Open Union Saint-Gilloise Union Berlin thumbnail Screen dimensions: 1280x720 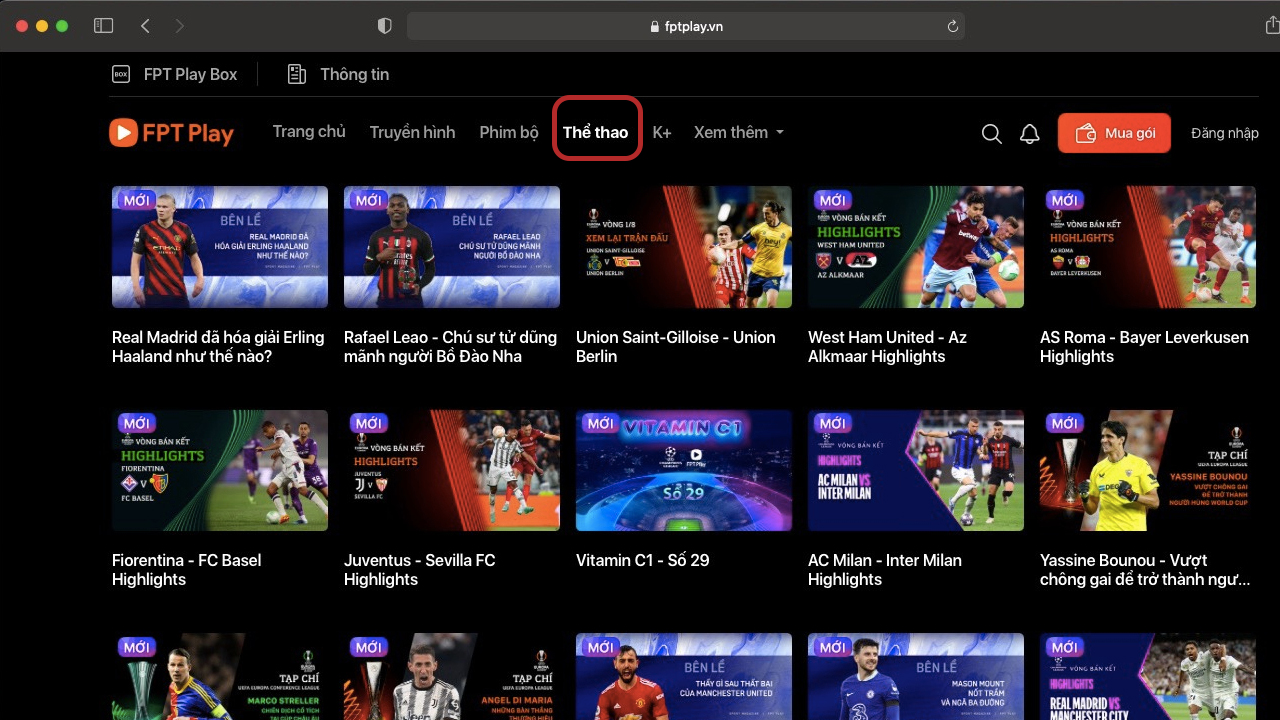point(684,247)
